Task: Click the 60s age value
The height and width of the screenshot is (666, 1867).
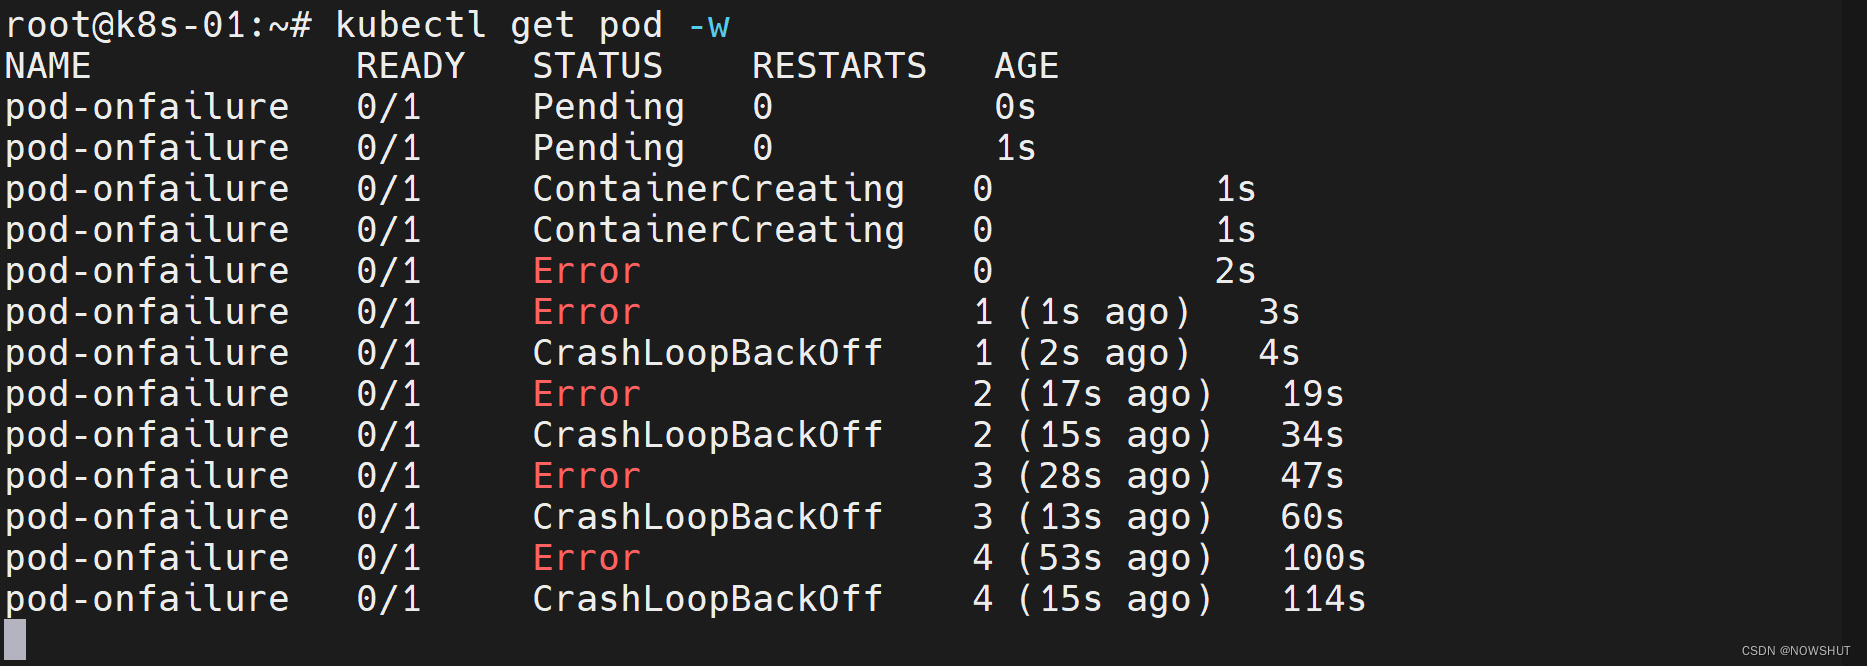Action: point(1312,517)
